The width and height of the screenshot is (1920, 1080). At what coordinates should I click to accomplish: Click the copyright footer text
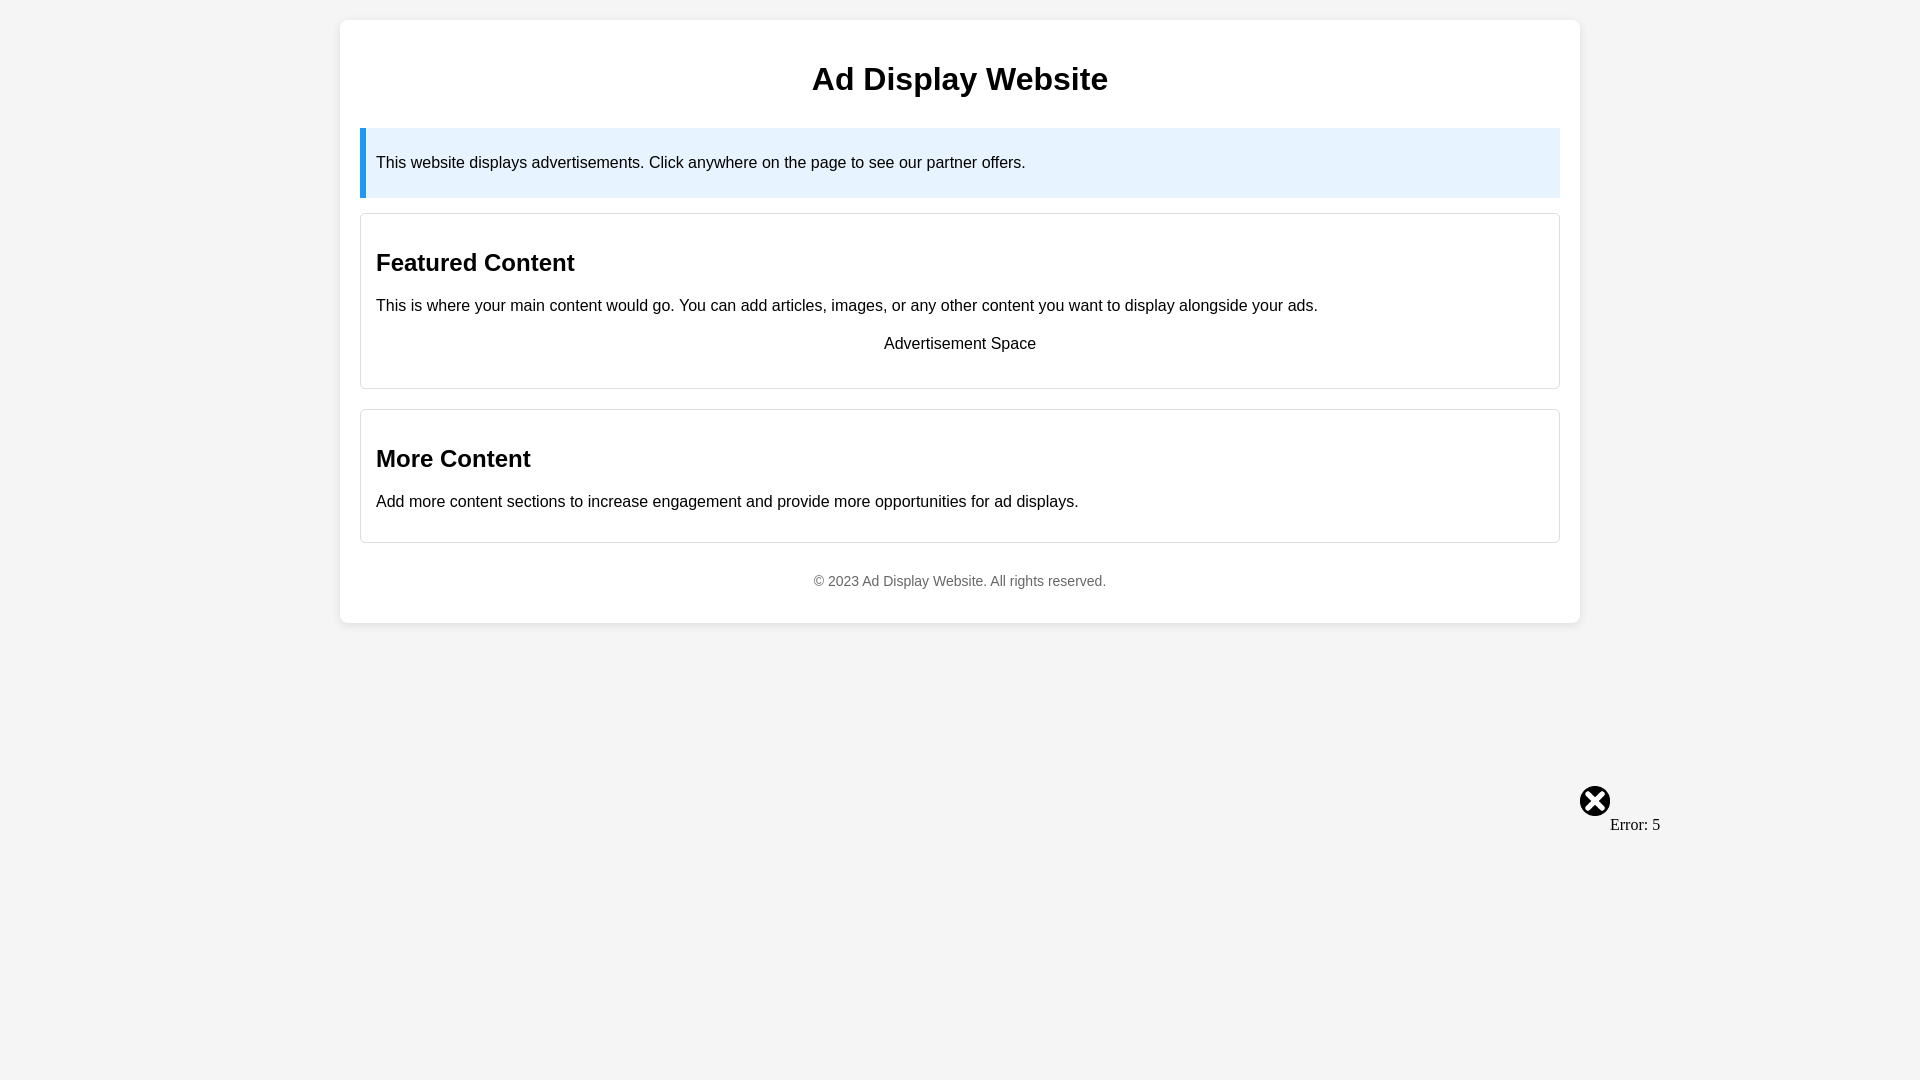click(960, 581)
